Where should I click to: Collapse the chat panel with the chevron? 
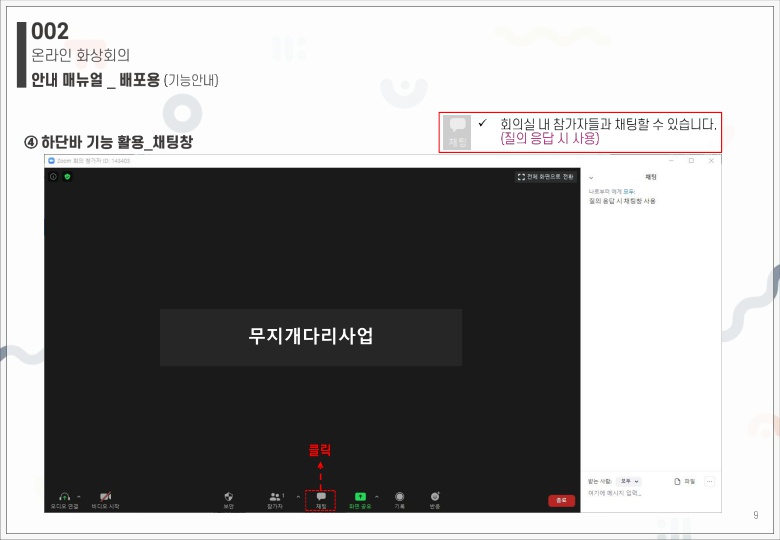click(591, 176)
